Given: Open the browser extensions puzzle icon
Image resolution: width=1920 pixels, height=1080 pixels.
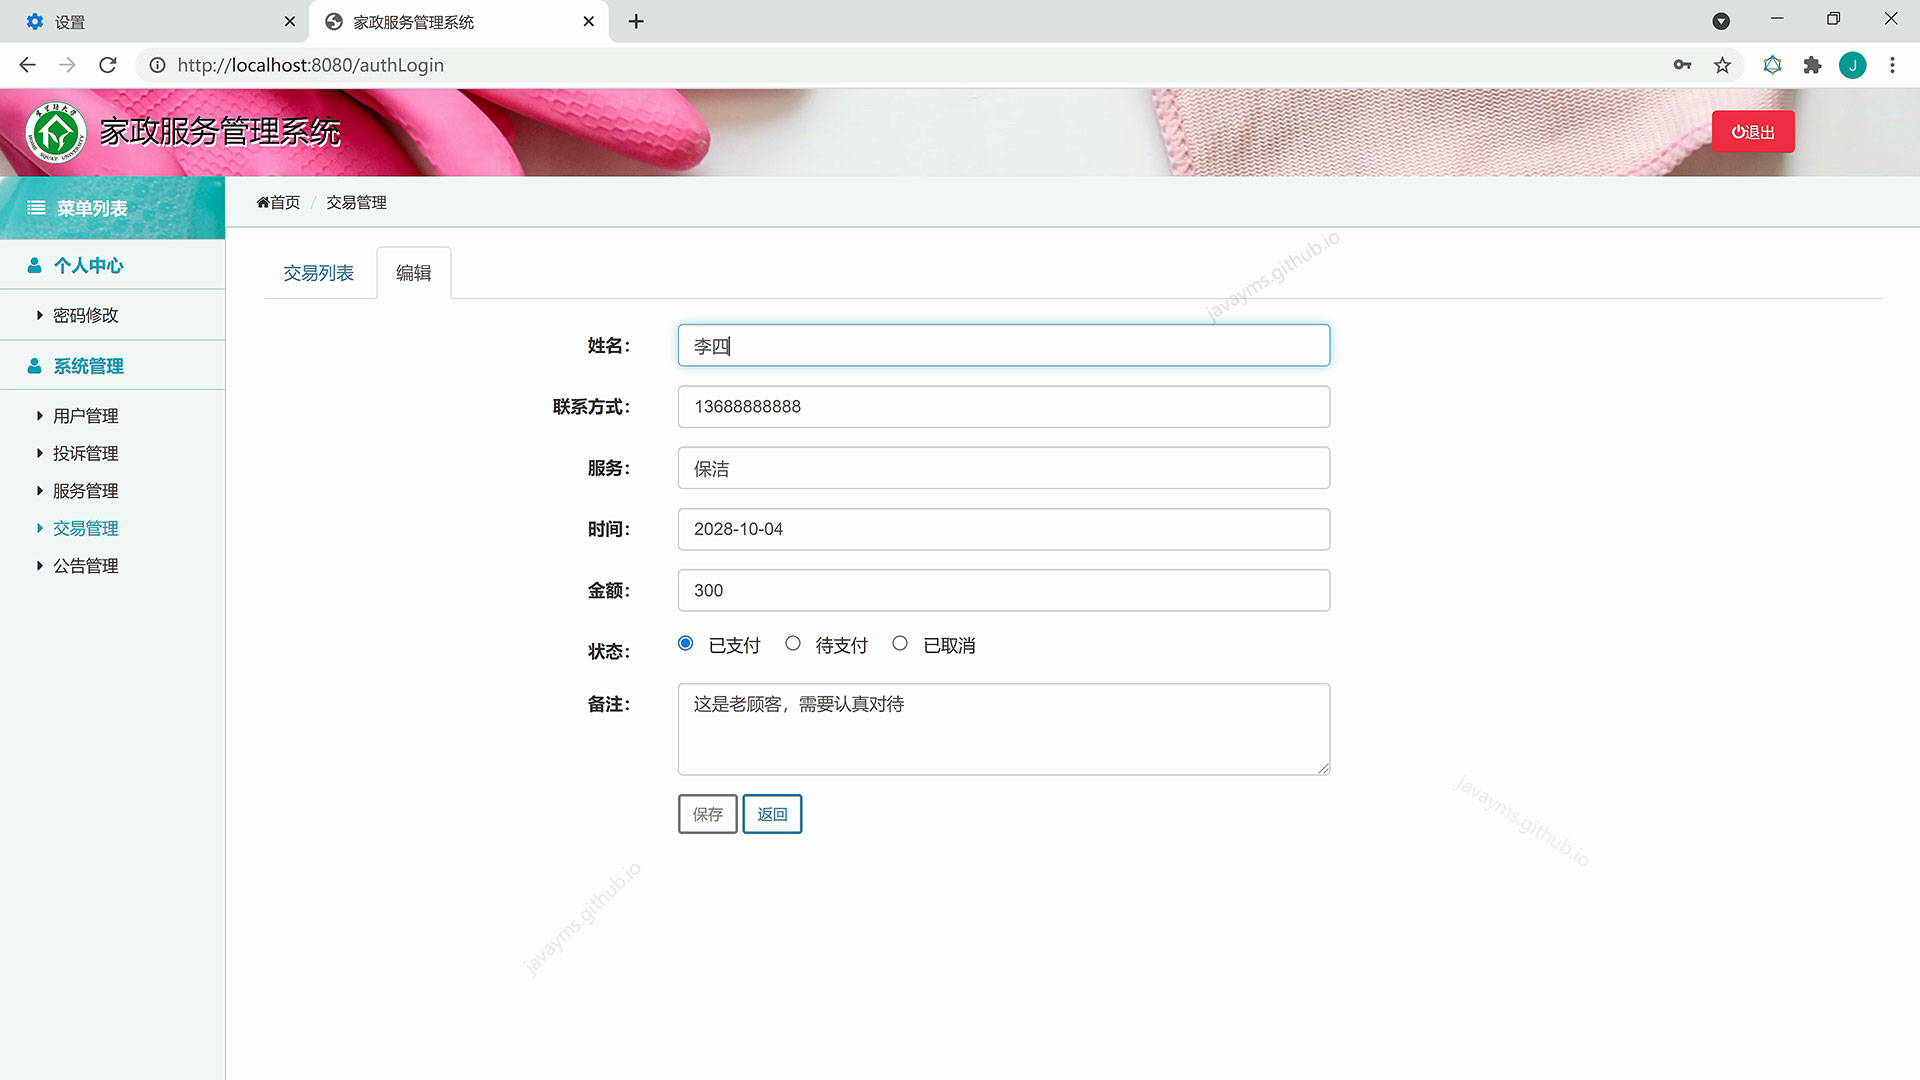Looking at the screenshot, I should pyautogui.click(x=1812, y=65).
